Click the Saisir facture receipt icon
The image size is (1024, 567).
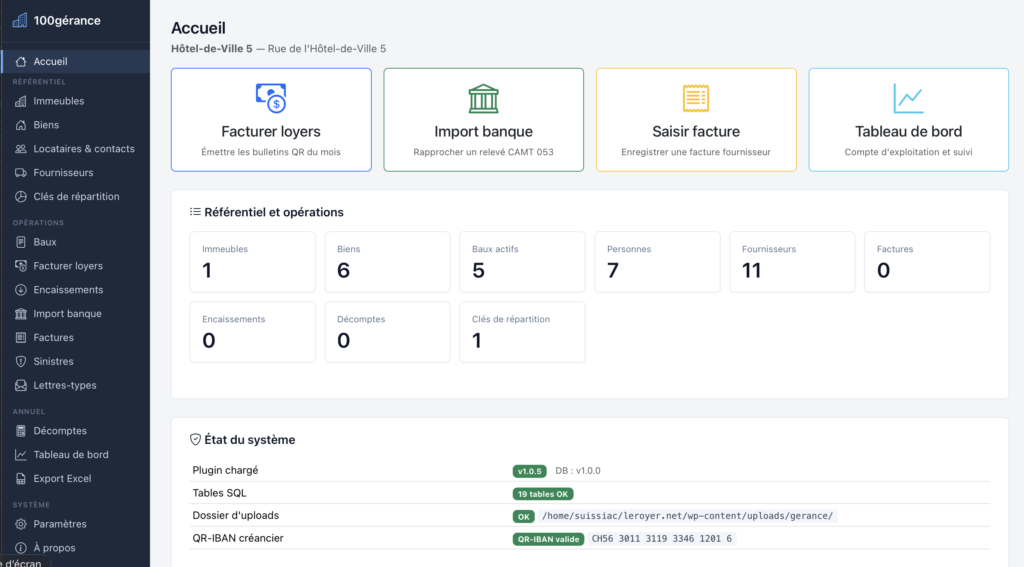coord(696,99)
